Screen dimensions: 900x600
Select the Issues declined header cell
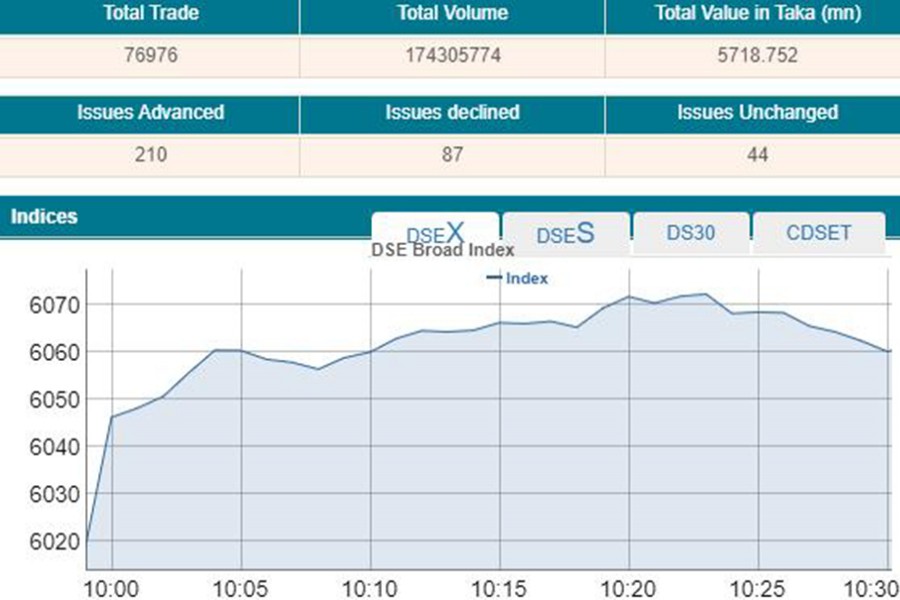click(452, 112)
